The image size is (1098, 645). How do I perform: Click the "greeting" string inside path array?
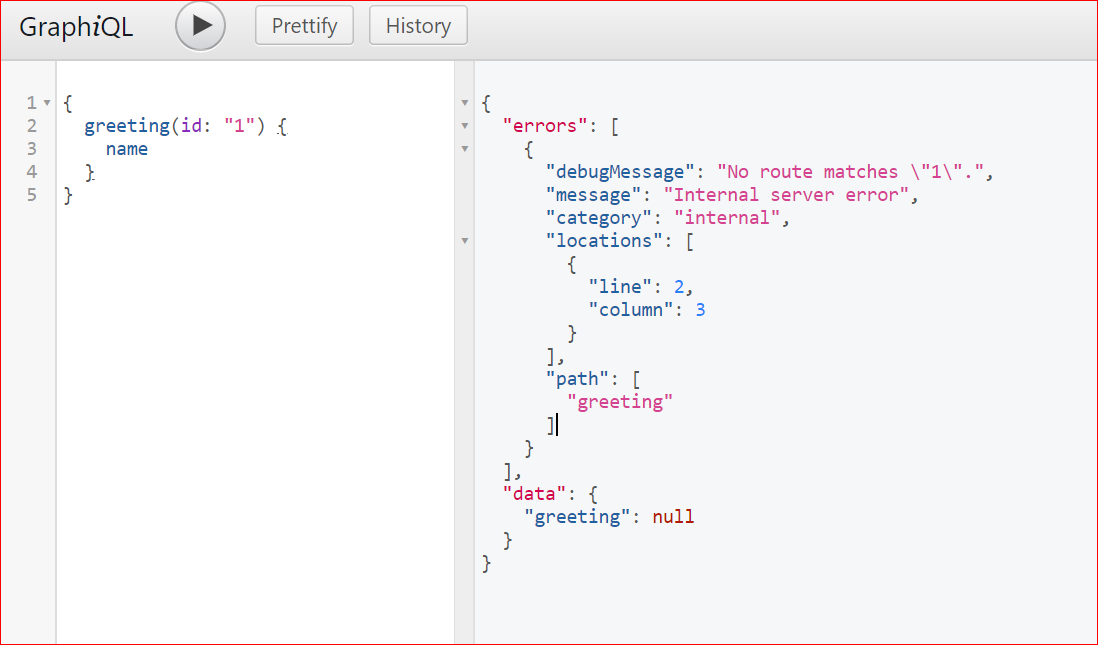click(x=620, y=402)
